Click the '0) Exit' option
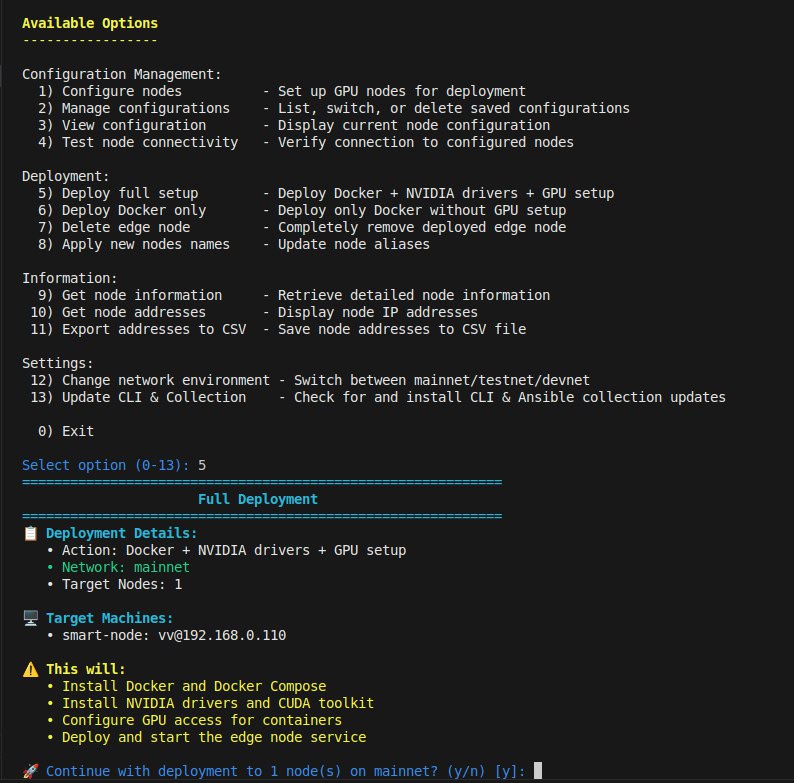 [66, 432]
